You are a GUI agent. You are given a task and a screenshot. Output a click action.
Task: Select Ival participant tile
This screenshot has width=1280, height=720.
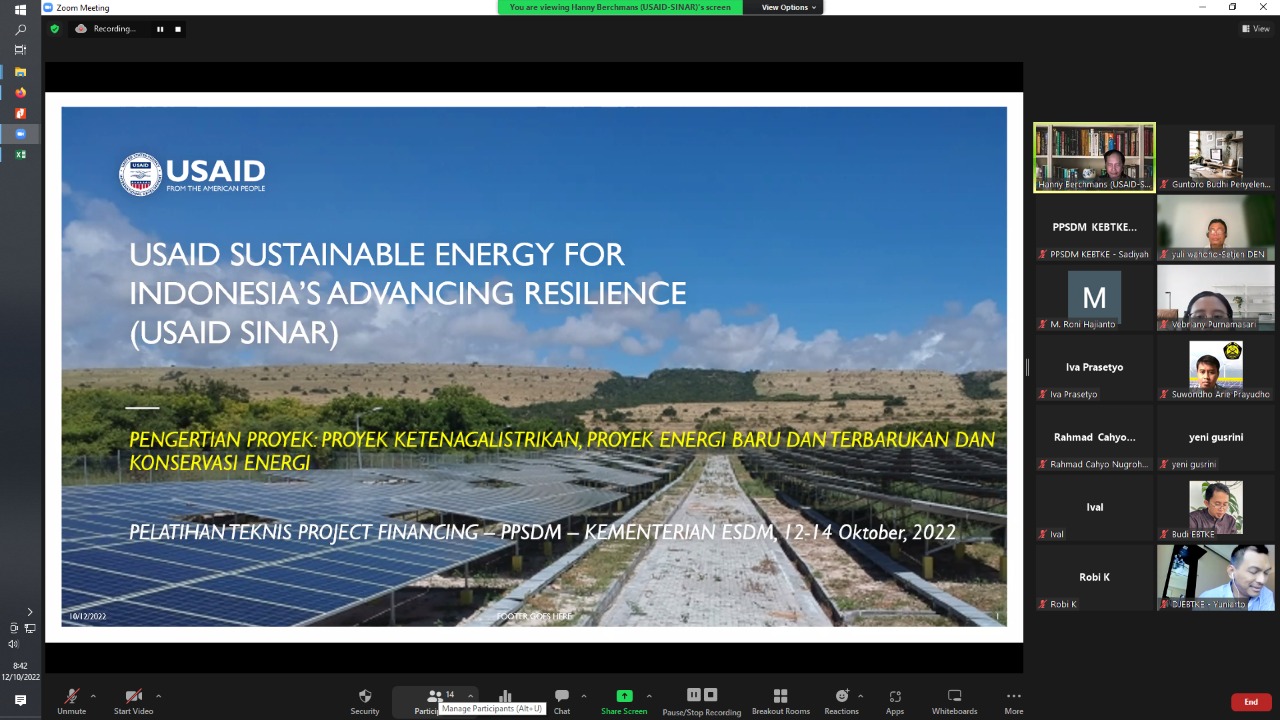tap(1094, 507)
